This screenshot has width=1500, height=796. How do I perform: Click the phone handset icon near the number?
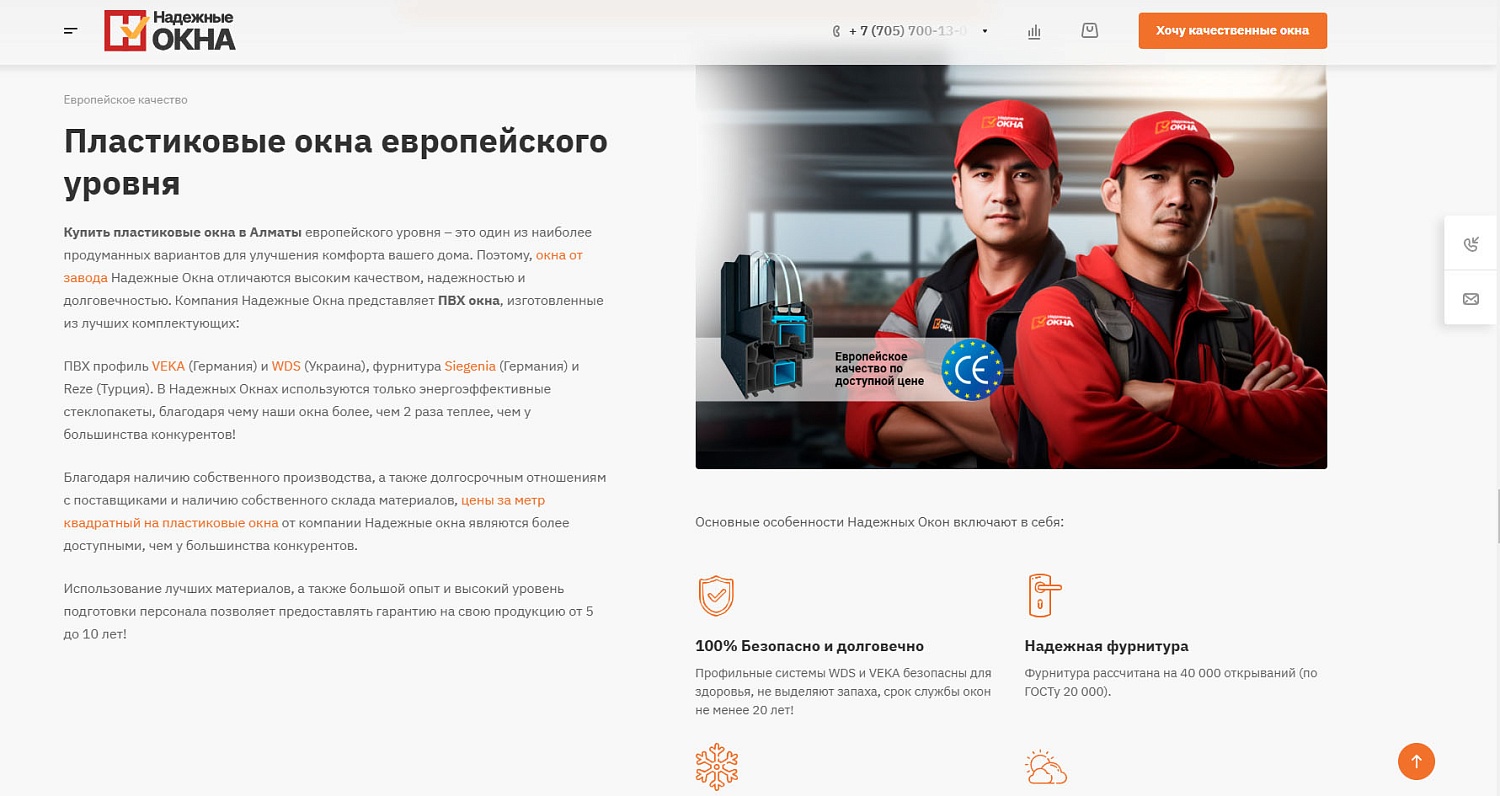tap(836, 30)
